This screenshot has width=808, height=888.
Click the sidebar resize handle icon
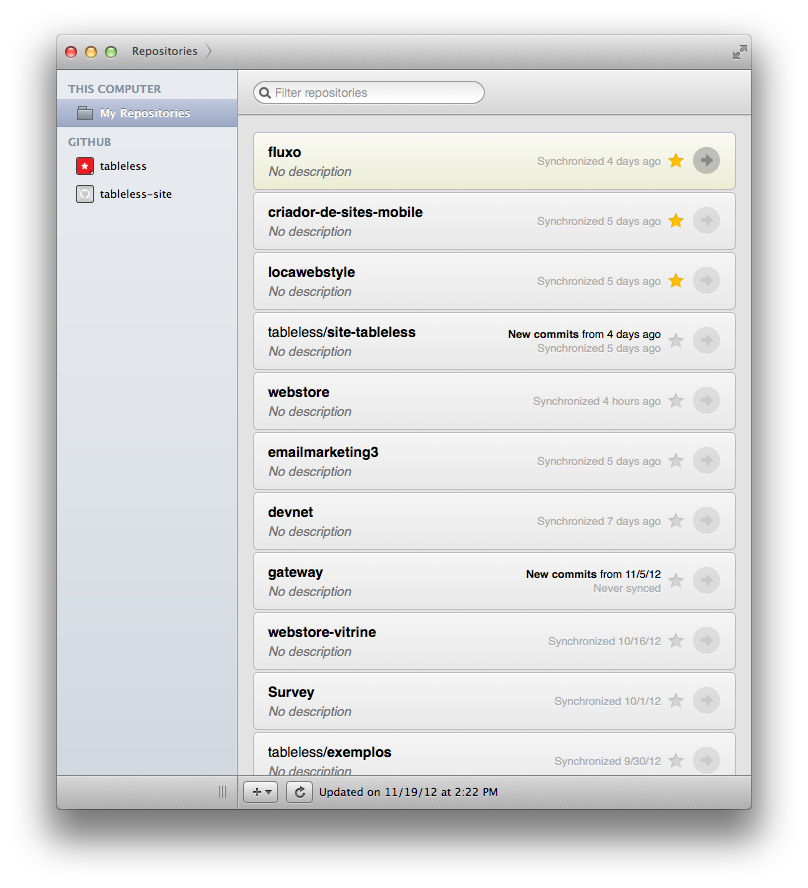coord(223,792)
